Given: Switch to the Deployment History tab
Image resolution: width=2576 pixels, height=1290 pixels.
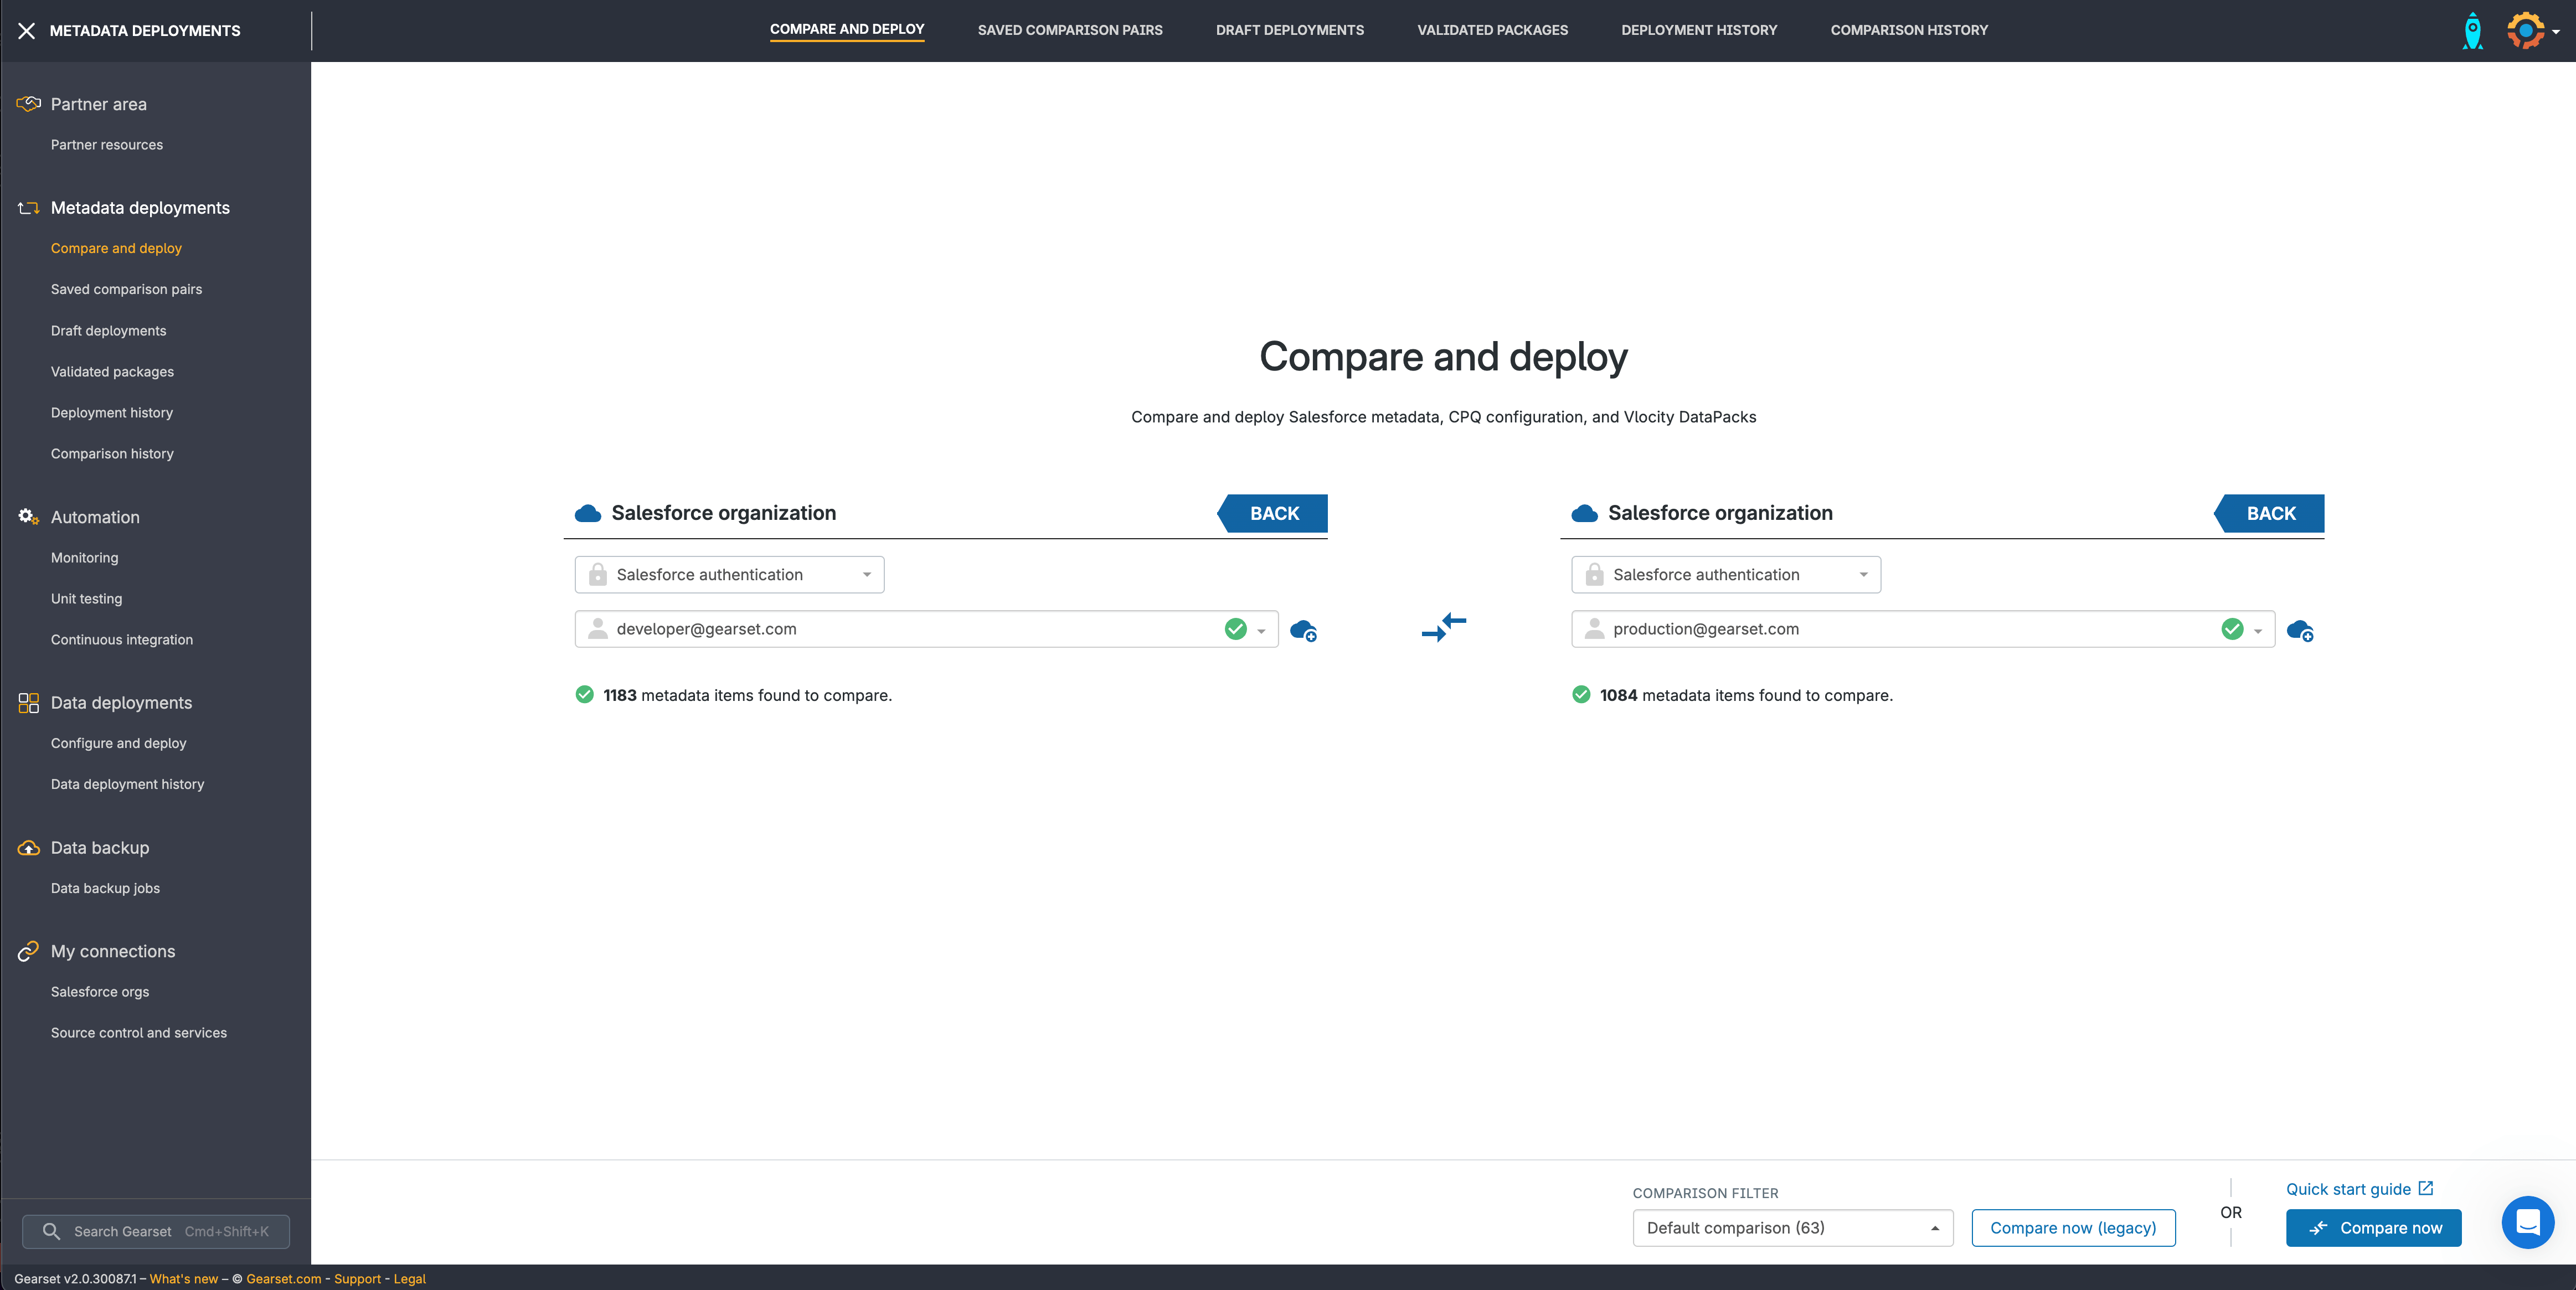Looking at the screenshot, I should coord(1698,30).
